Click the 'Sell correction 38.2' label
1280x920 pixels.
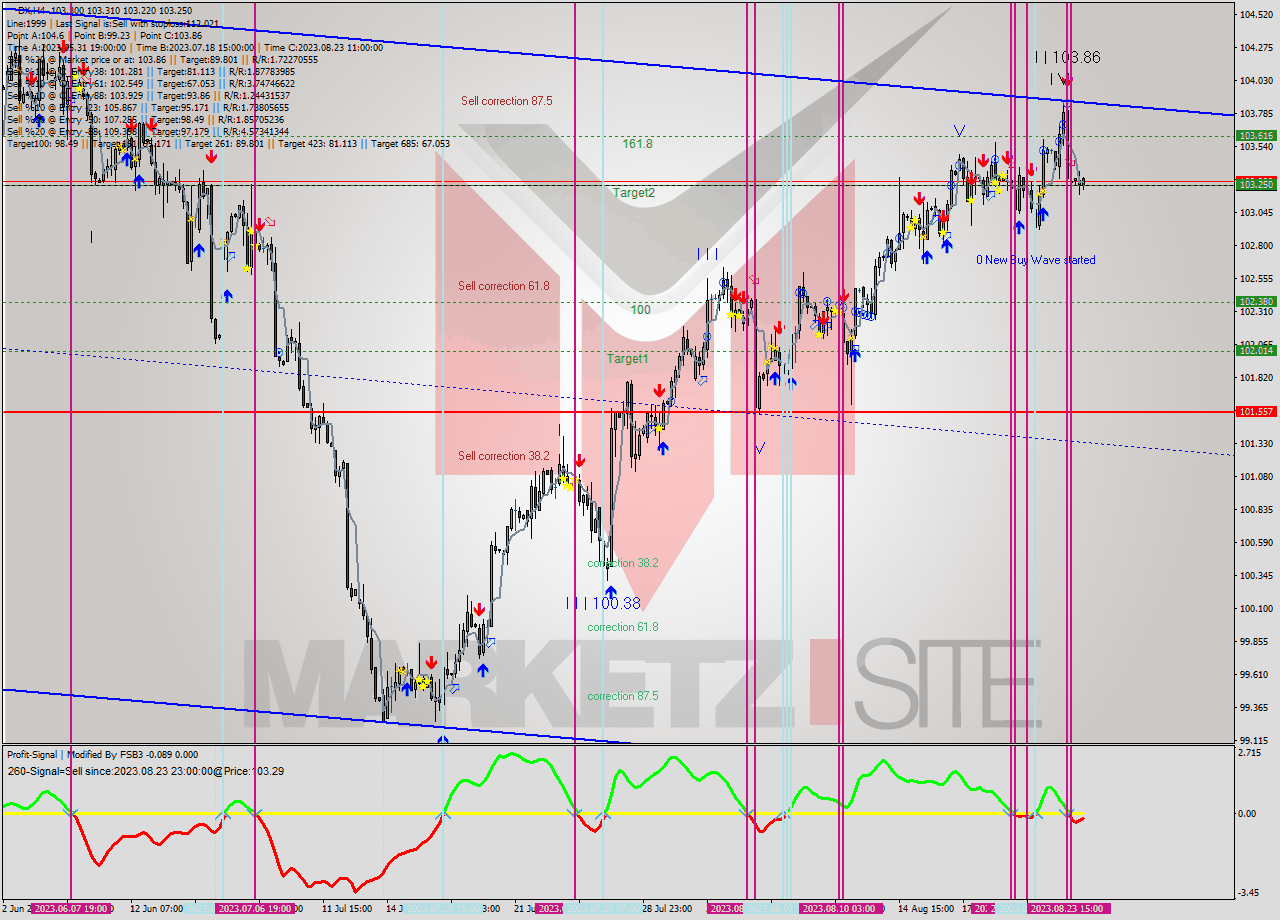(x=504, y=456)
